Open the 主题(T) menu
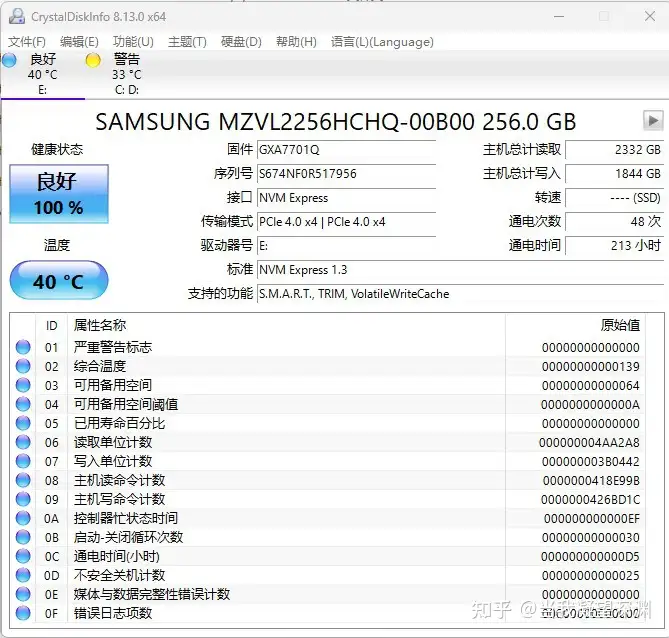 pos(187,42)
